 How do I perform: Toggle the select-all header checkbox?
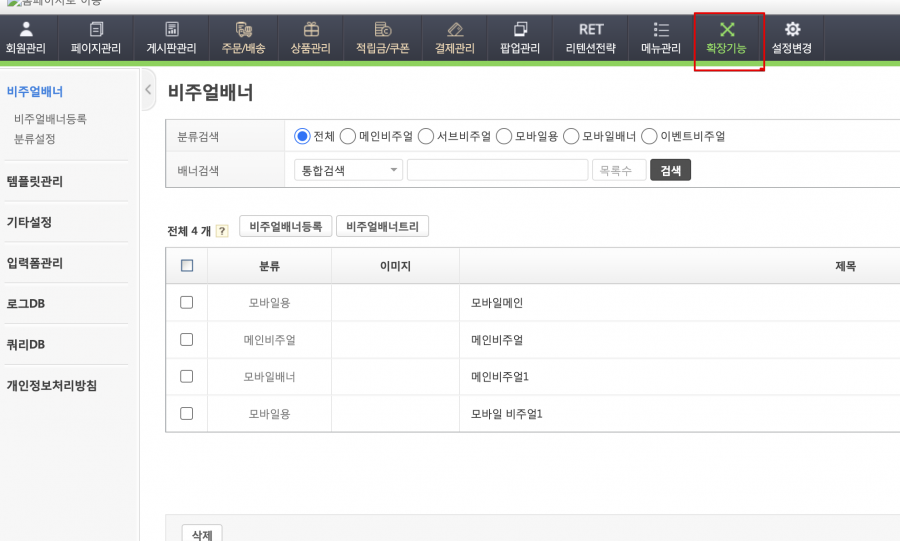point(186,266)
